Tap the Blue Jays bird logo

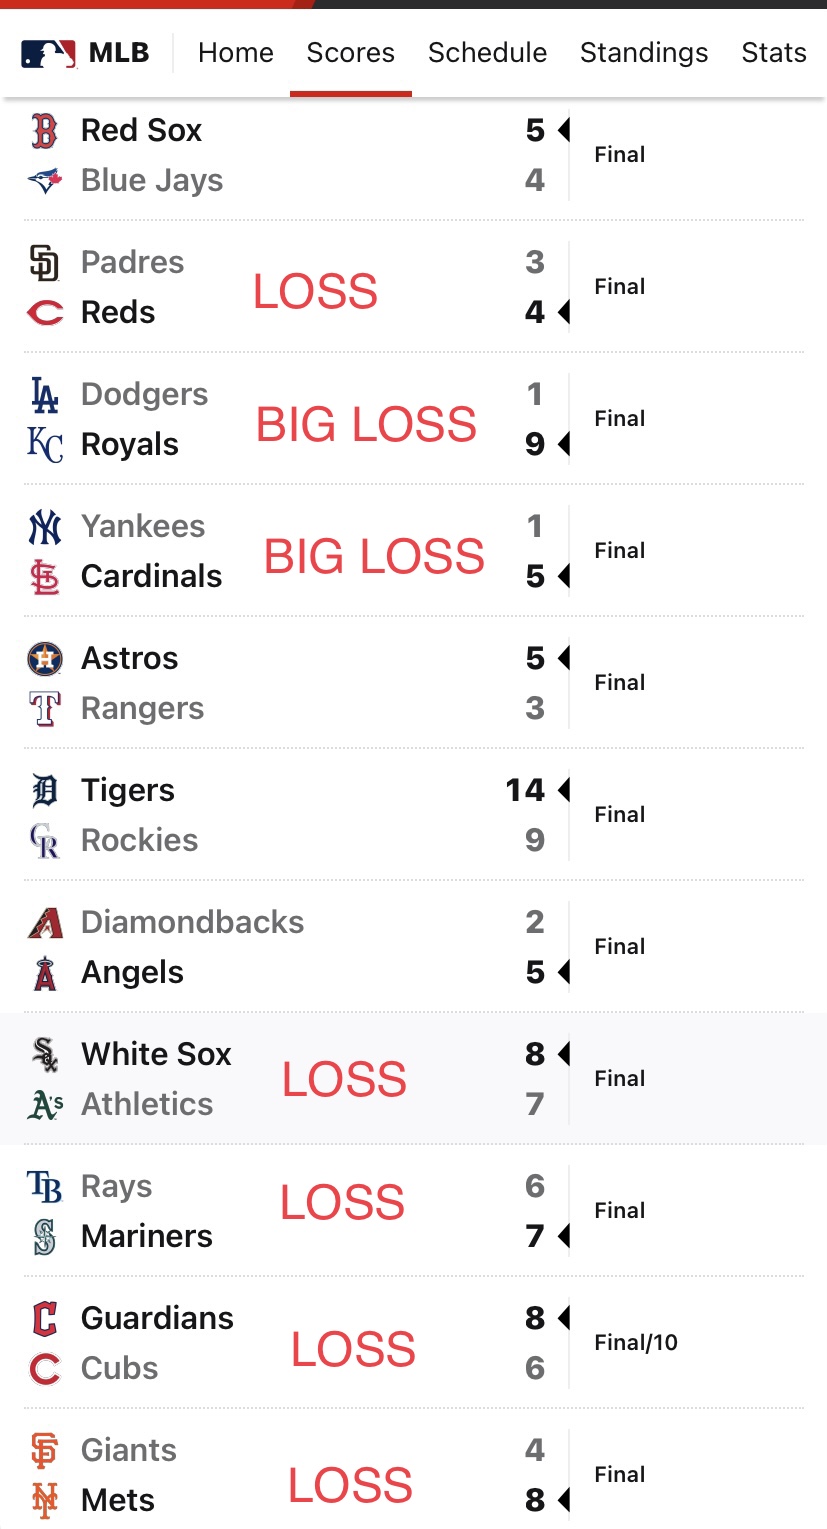point(45,181)
